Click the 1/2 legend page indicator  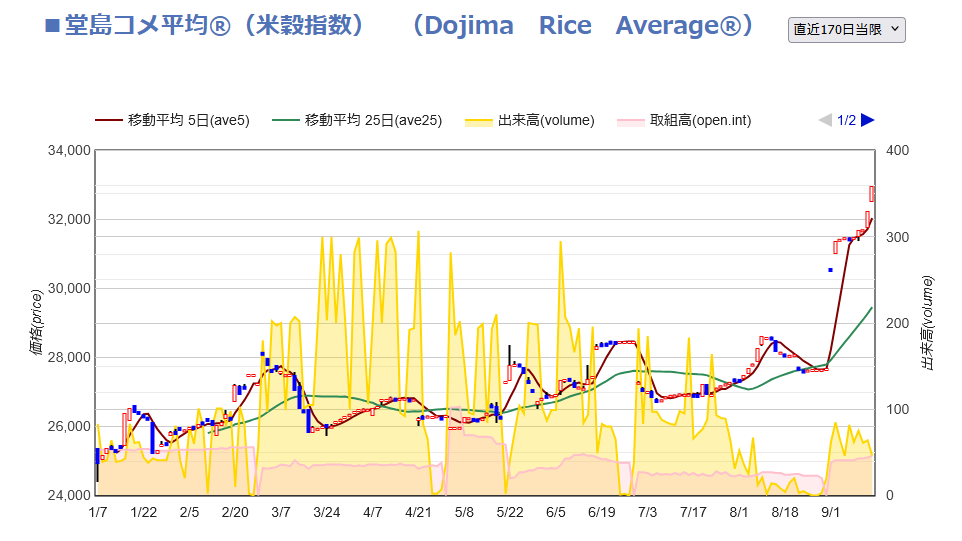pyautogui.click(x=847, y=120)
